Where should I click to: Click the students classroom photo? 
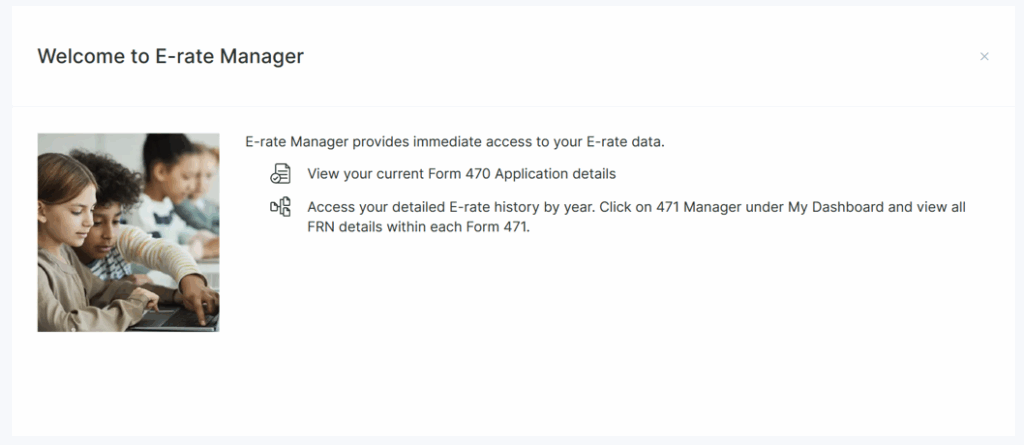point(128,232)
